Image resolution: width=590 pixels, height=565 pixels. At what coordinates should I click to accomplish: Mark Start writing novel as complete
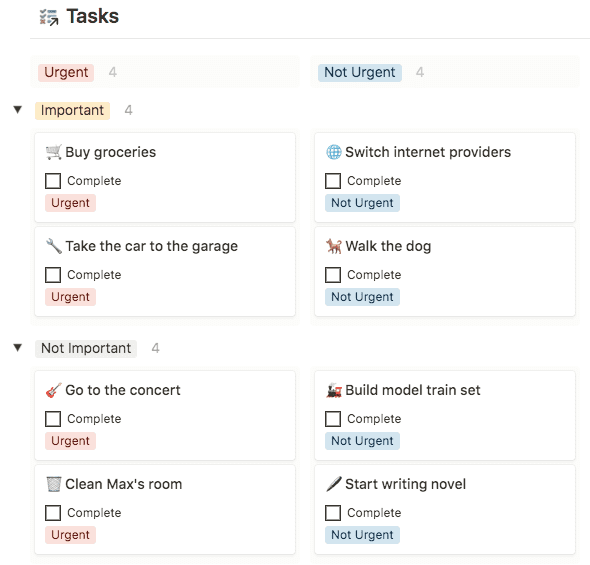pos(333,513)
